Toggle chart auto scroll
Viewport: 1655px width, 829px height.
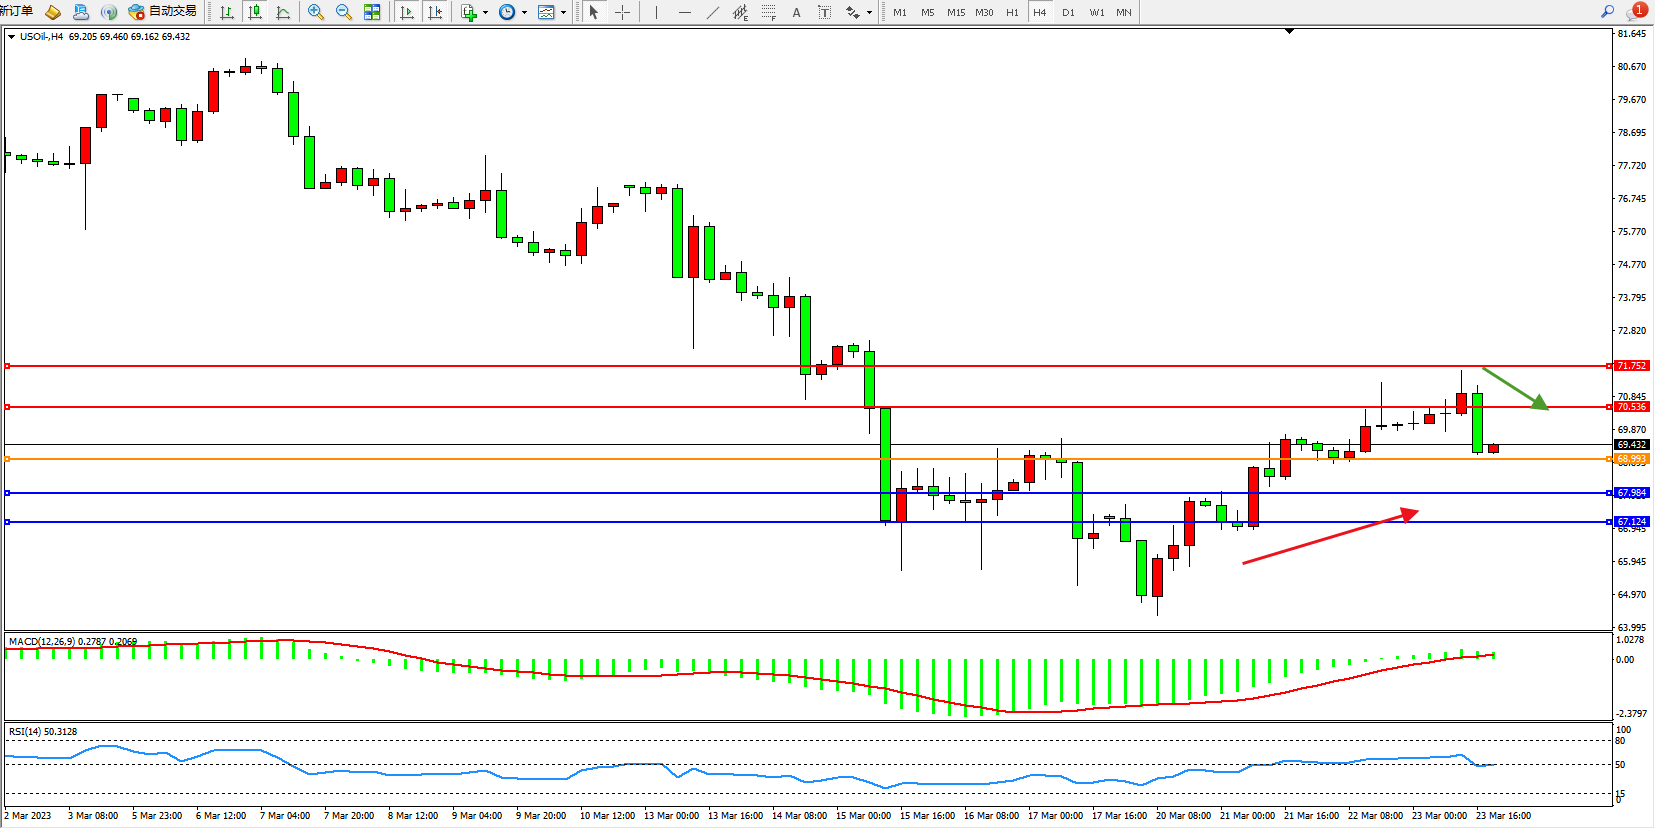[x=407, y=12]
